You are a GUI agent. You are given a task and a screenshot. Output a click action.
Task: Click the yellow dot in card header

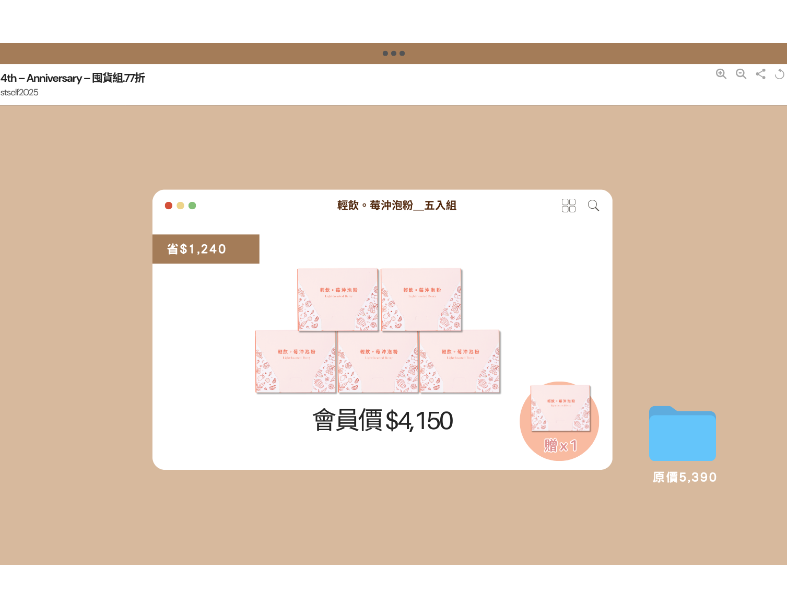click(x=181, y=205)
